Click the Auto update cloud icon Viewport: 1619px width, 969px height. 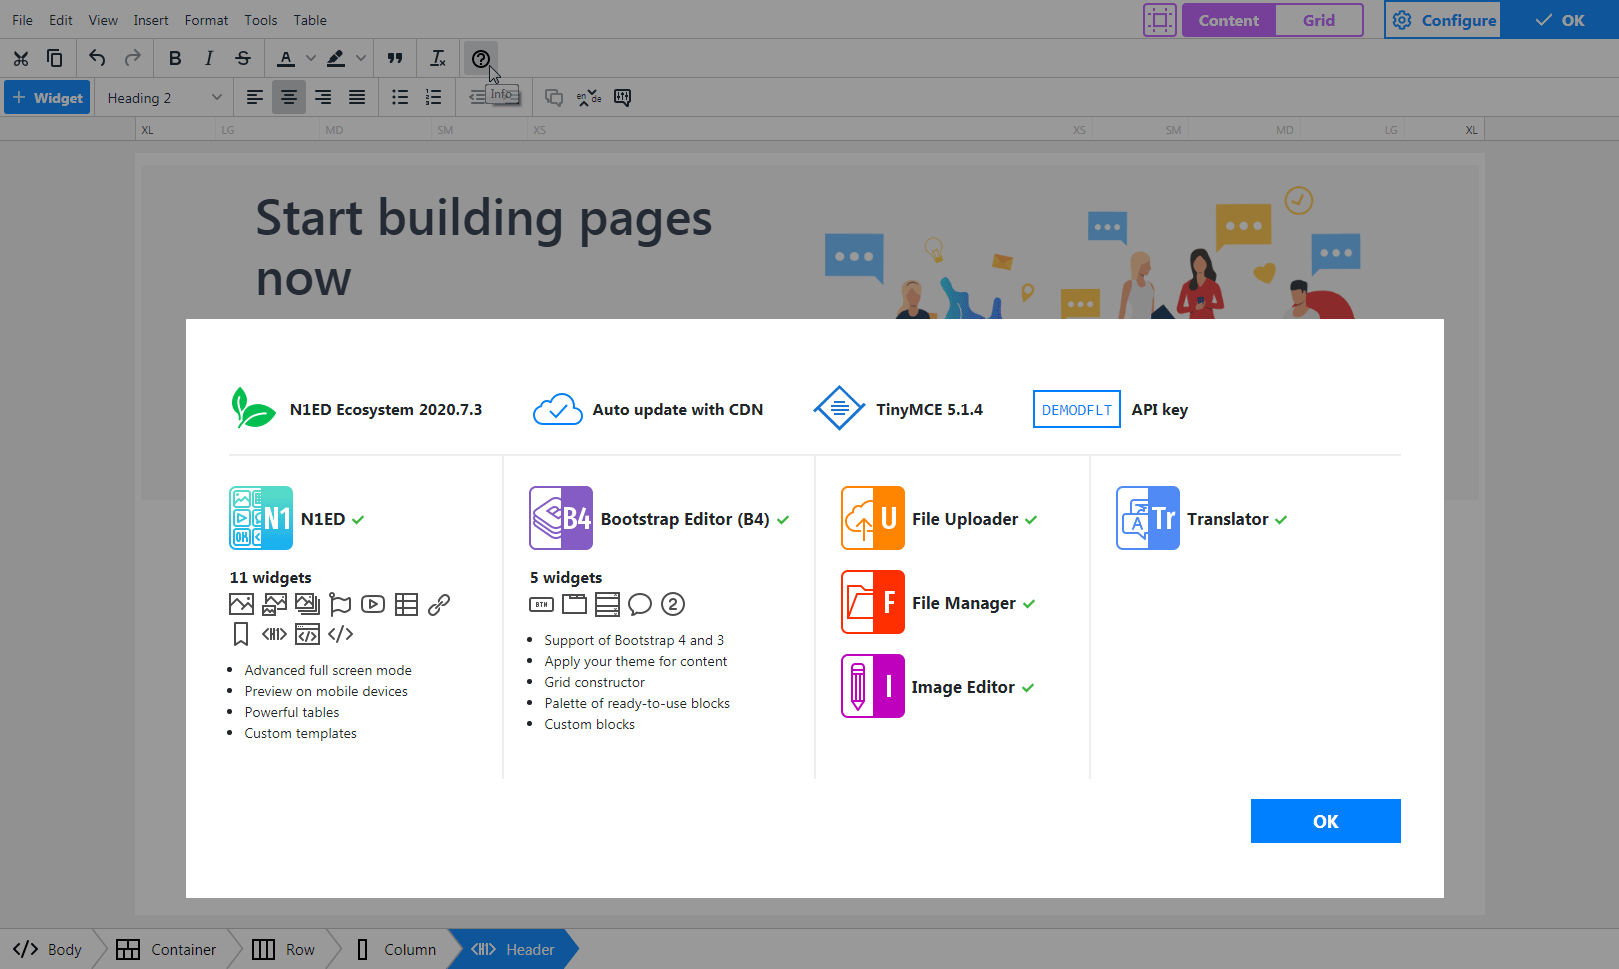(x=558, y=409)
